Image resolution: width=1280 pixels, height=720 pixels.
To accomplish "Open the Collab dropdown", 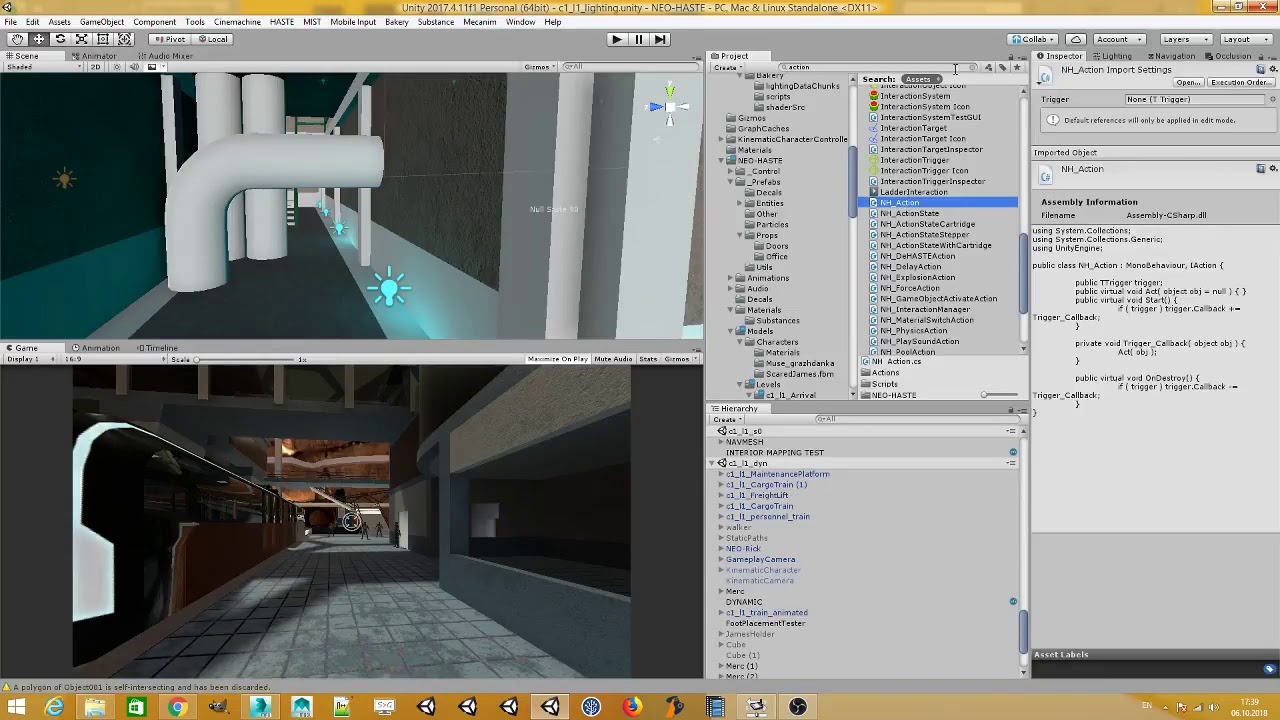I will click(1033, 39).
